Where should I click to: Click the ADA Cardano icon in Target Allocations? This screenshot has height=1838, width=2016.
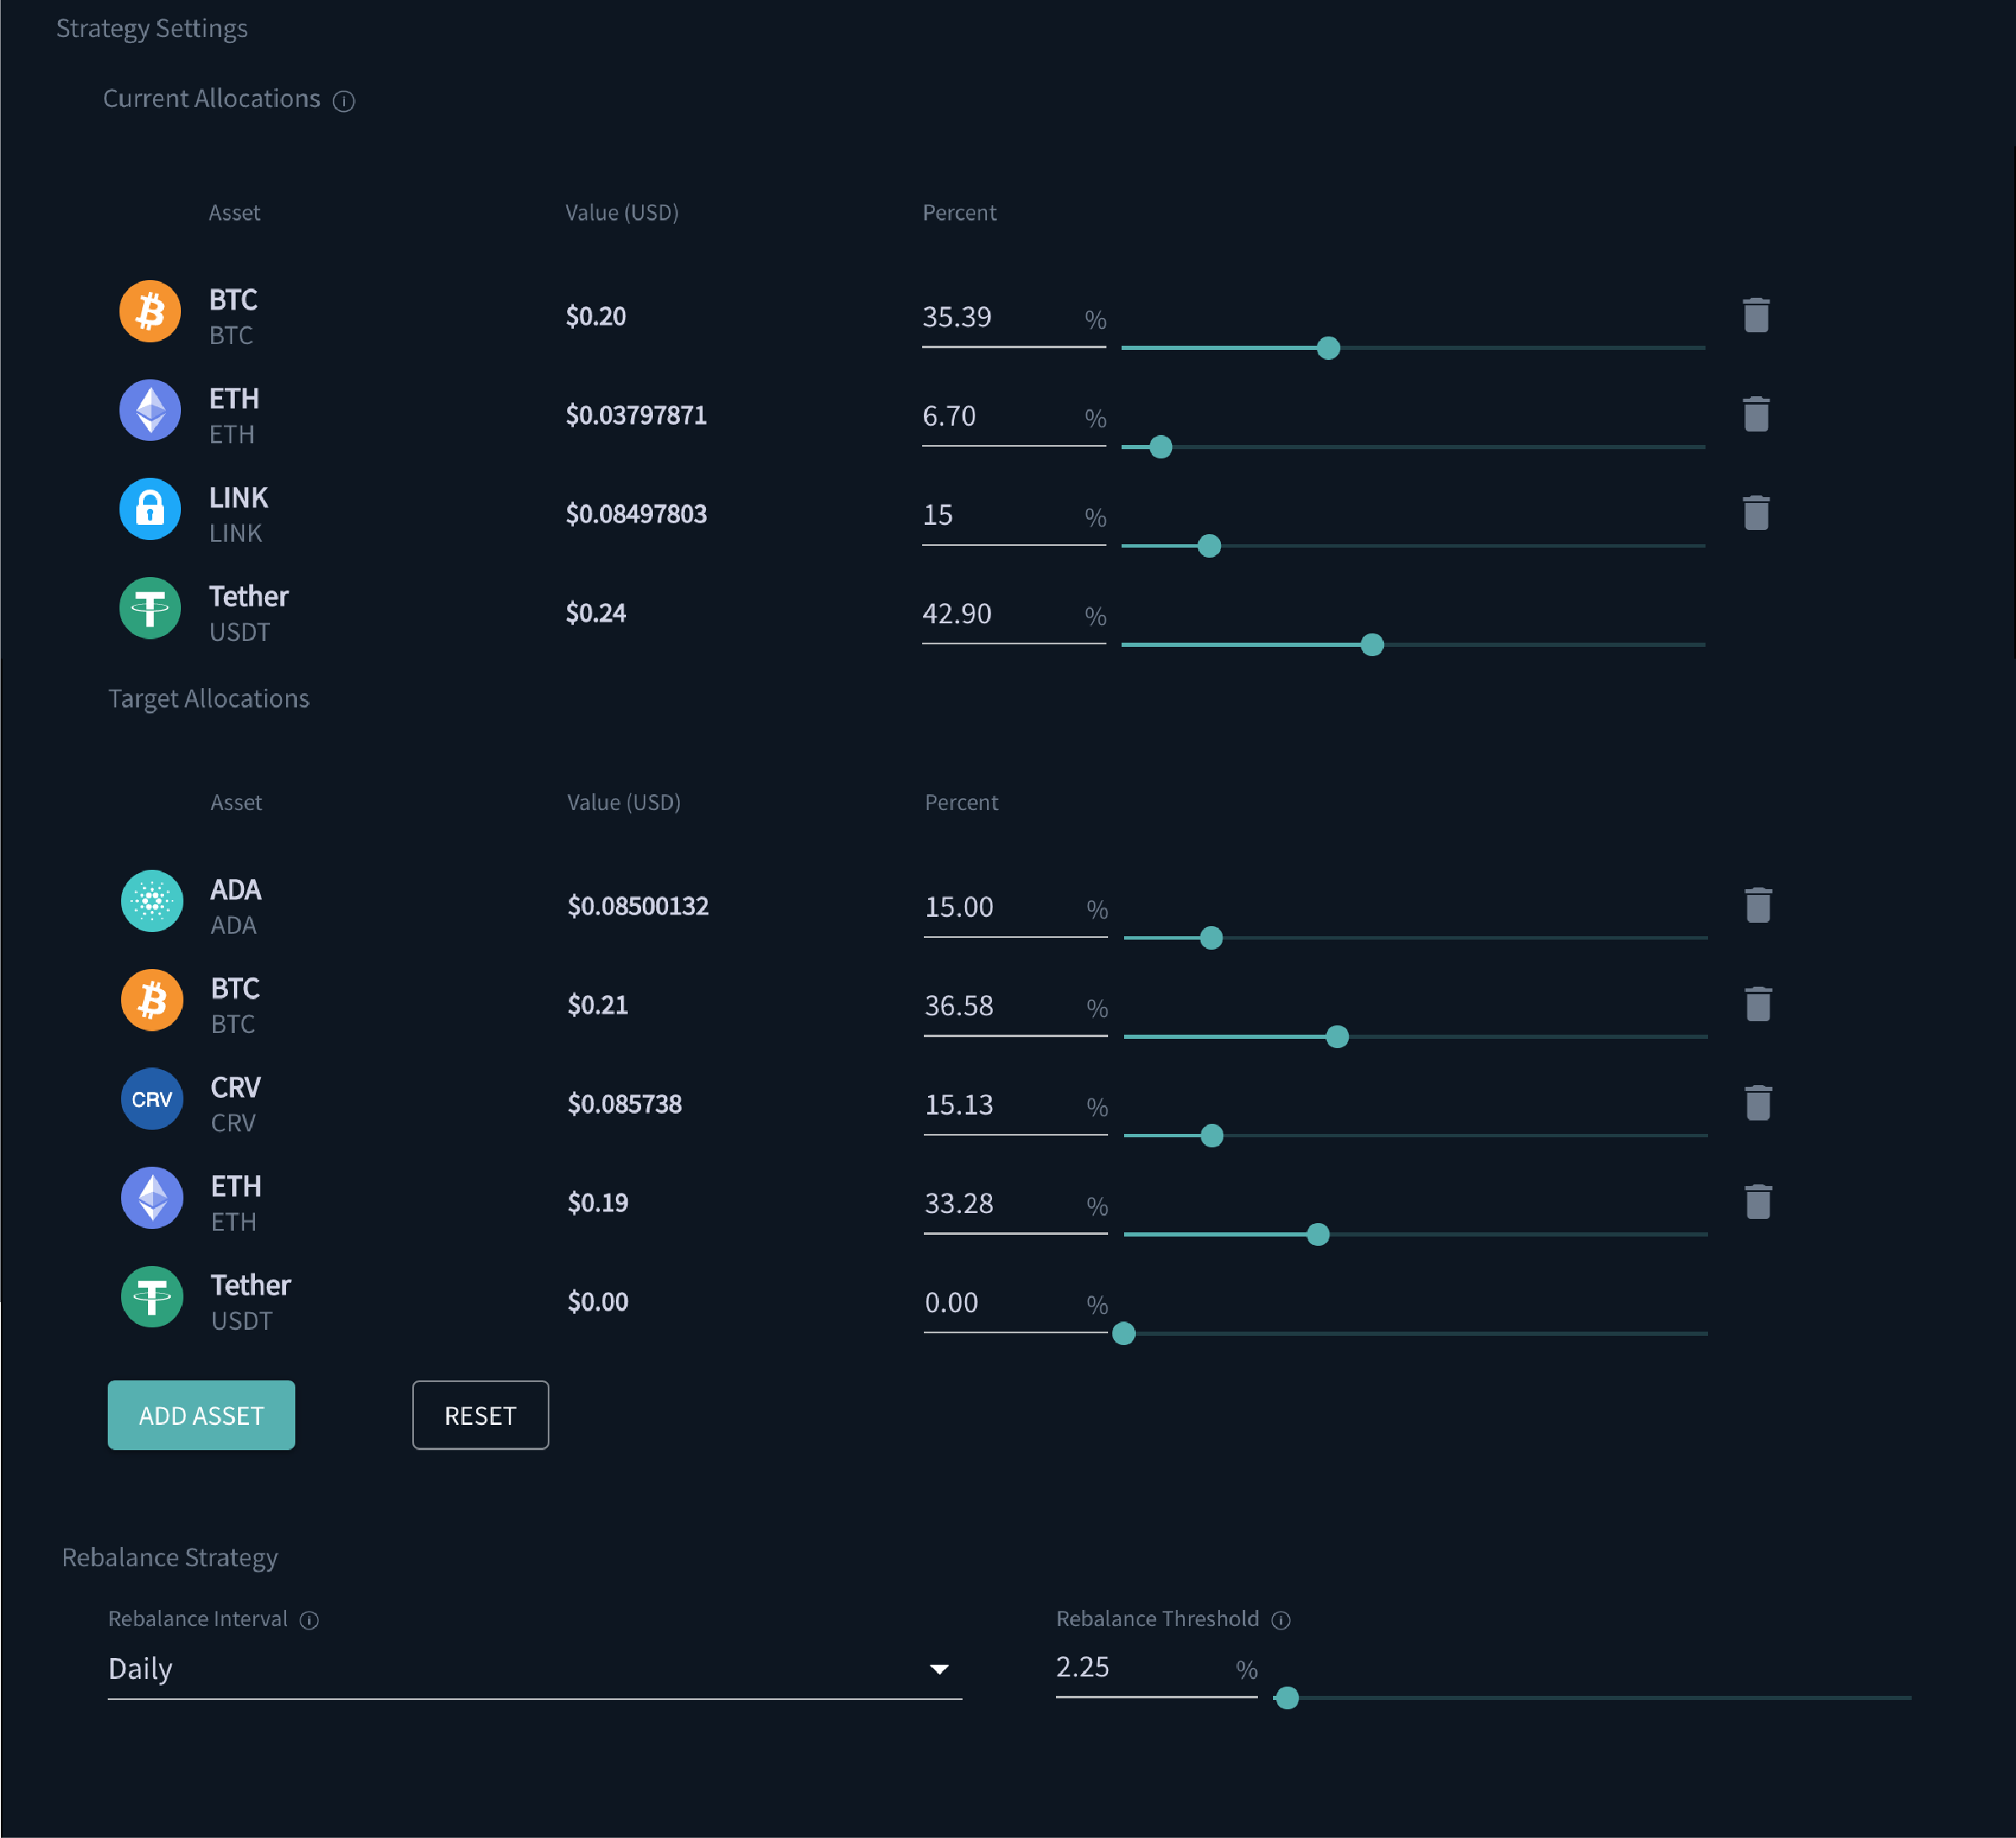(152, 901)
